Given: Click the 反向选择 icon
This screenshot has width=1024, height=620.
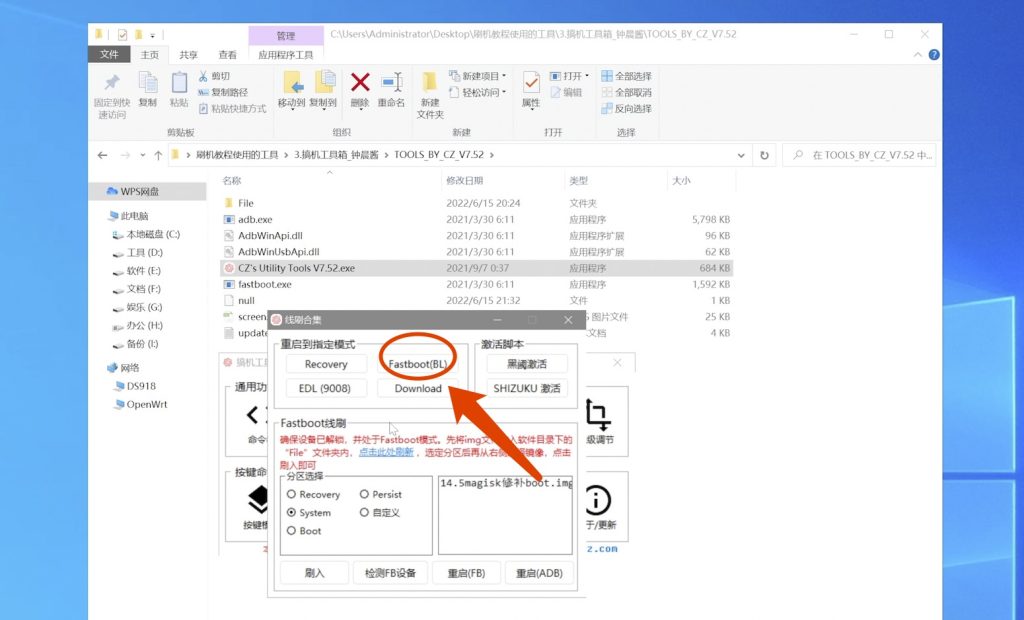Looking at the screenshot, I should pos(607,108).
